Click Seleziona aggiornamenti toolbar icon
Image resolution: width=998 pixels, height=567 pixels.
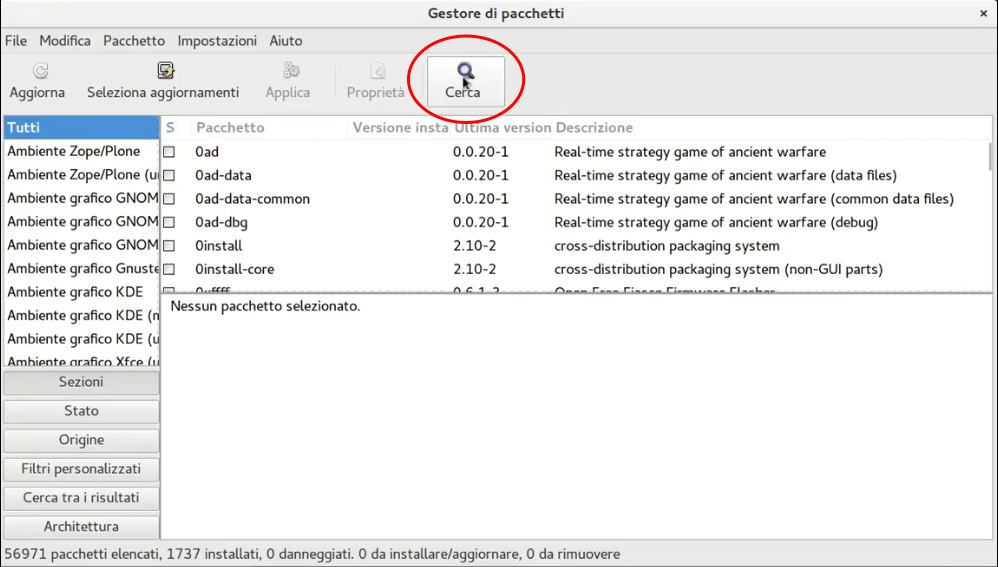(x=164, y=71)
